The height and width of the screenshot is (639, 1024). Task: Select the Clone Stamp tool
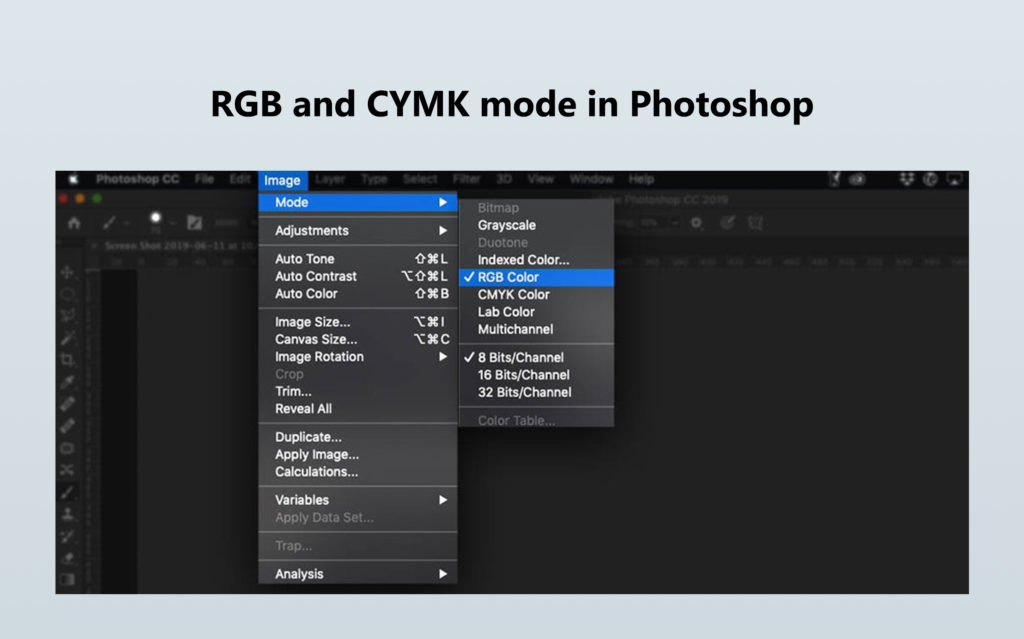click(67, 514)
